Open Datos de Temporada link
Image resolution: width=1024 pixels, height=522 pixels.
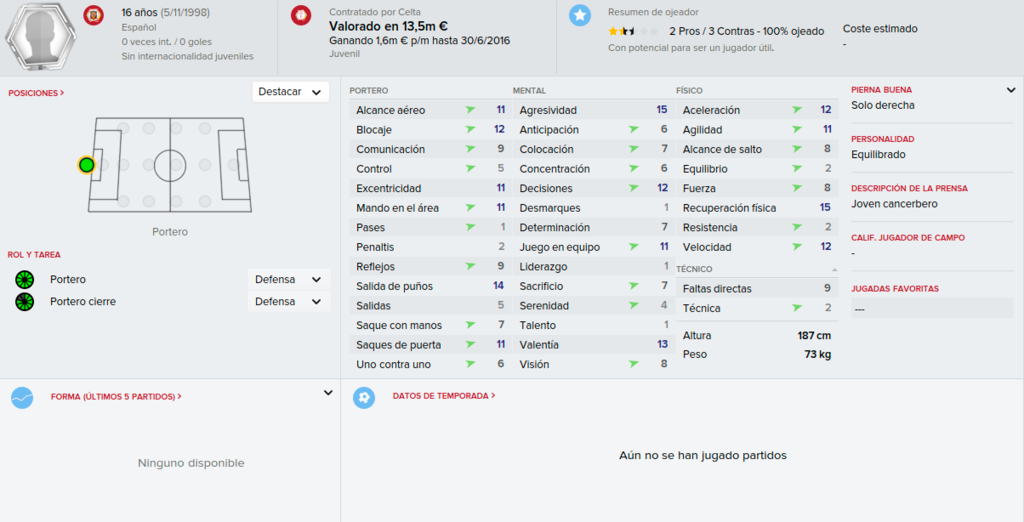pyautogui.click(x=444, y=396)
